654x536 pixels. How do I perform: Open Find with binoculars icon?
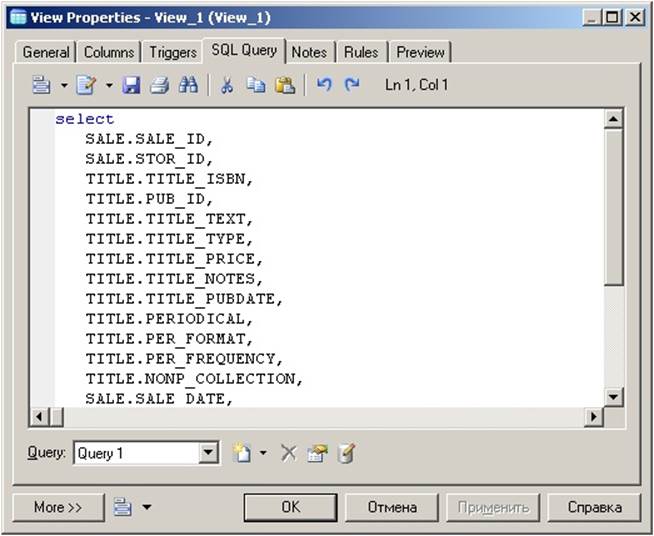tap(189, 85)
